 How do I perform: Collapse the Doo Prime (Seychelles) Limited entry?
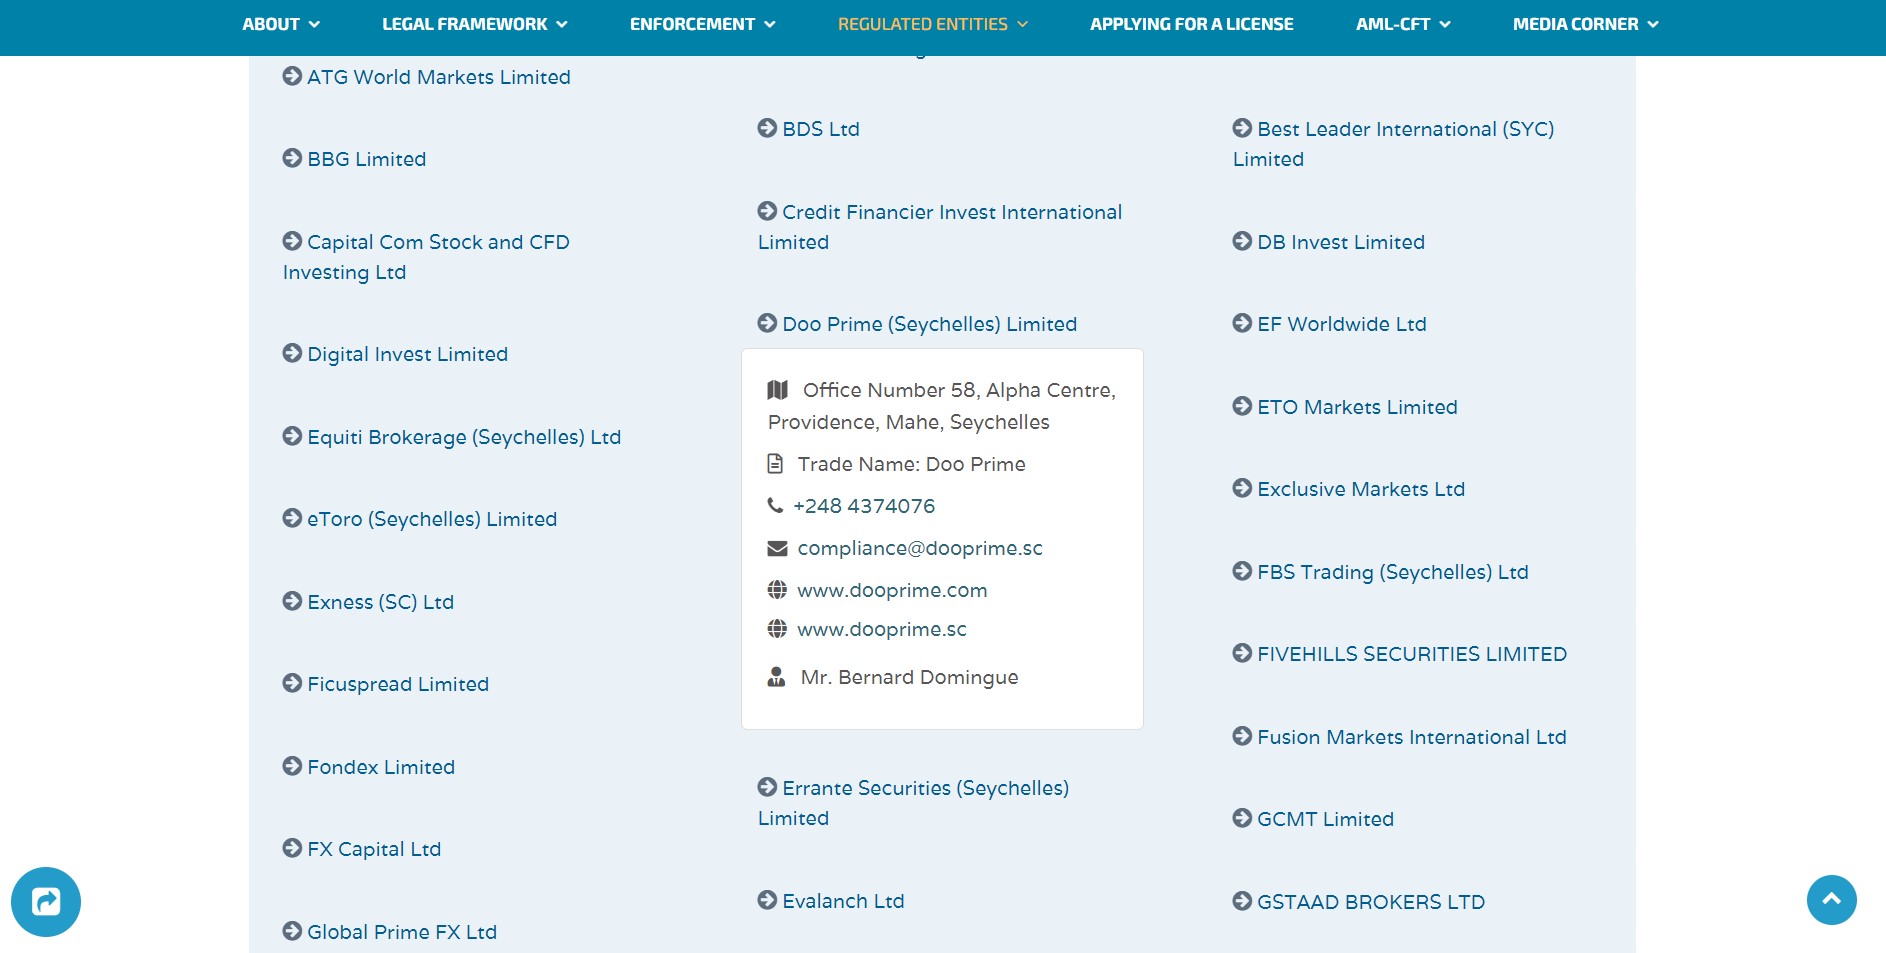pyautogui.click(x=929, y=324)
